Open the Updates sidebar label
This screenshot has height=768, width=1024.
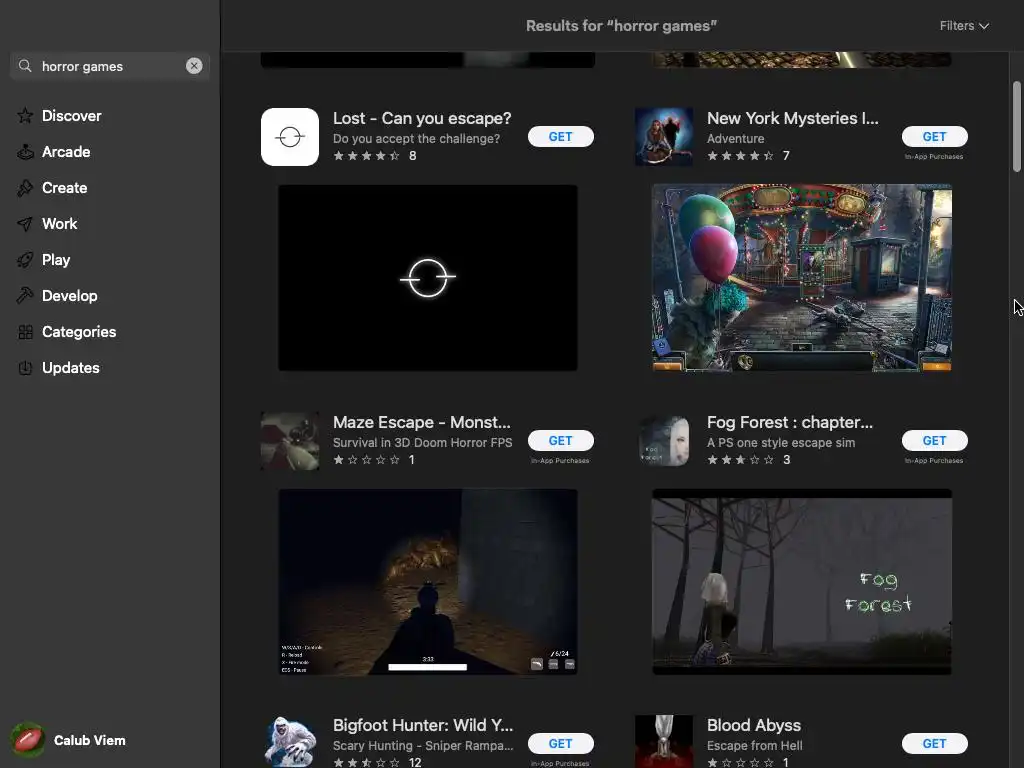(x=71, y=368)
